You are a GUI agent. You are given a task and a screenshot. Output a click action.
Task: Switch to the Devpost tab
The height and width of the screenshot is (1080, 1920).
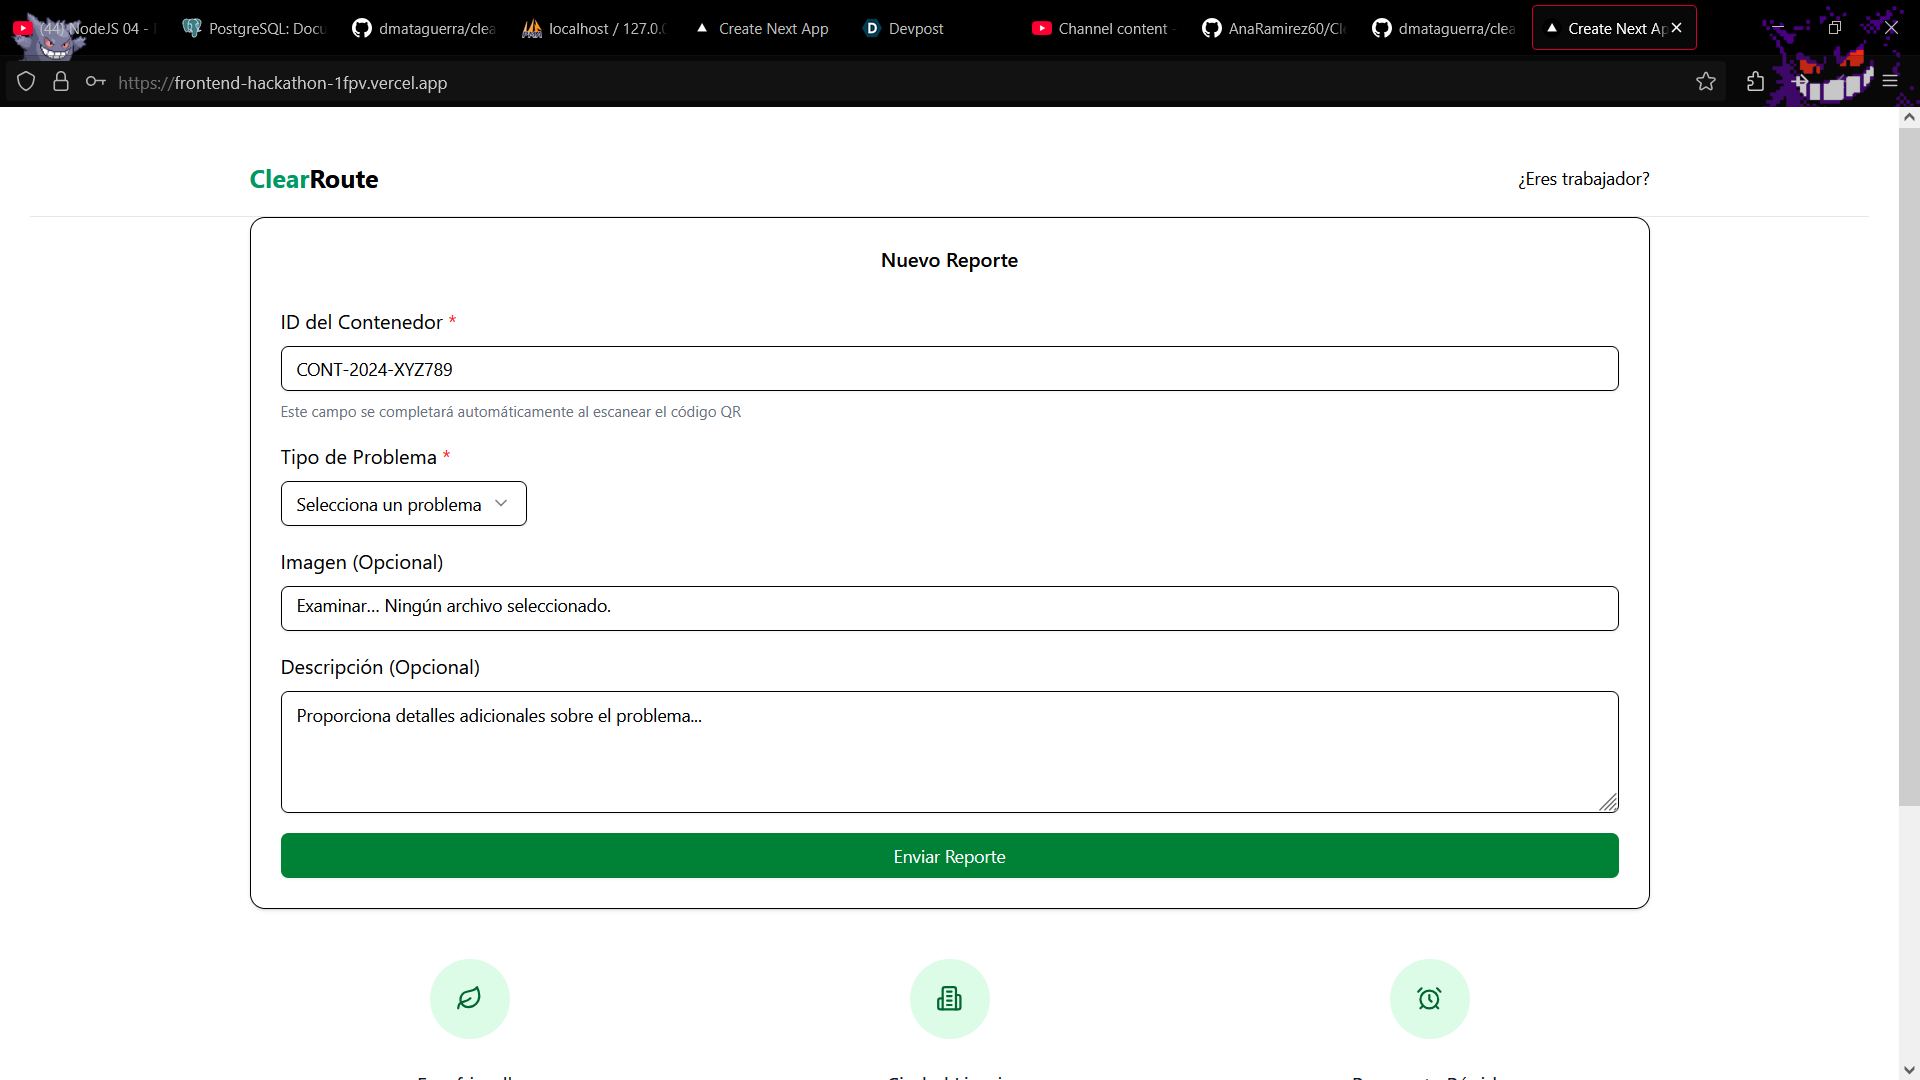click(904, 28)
